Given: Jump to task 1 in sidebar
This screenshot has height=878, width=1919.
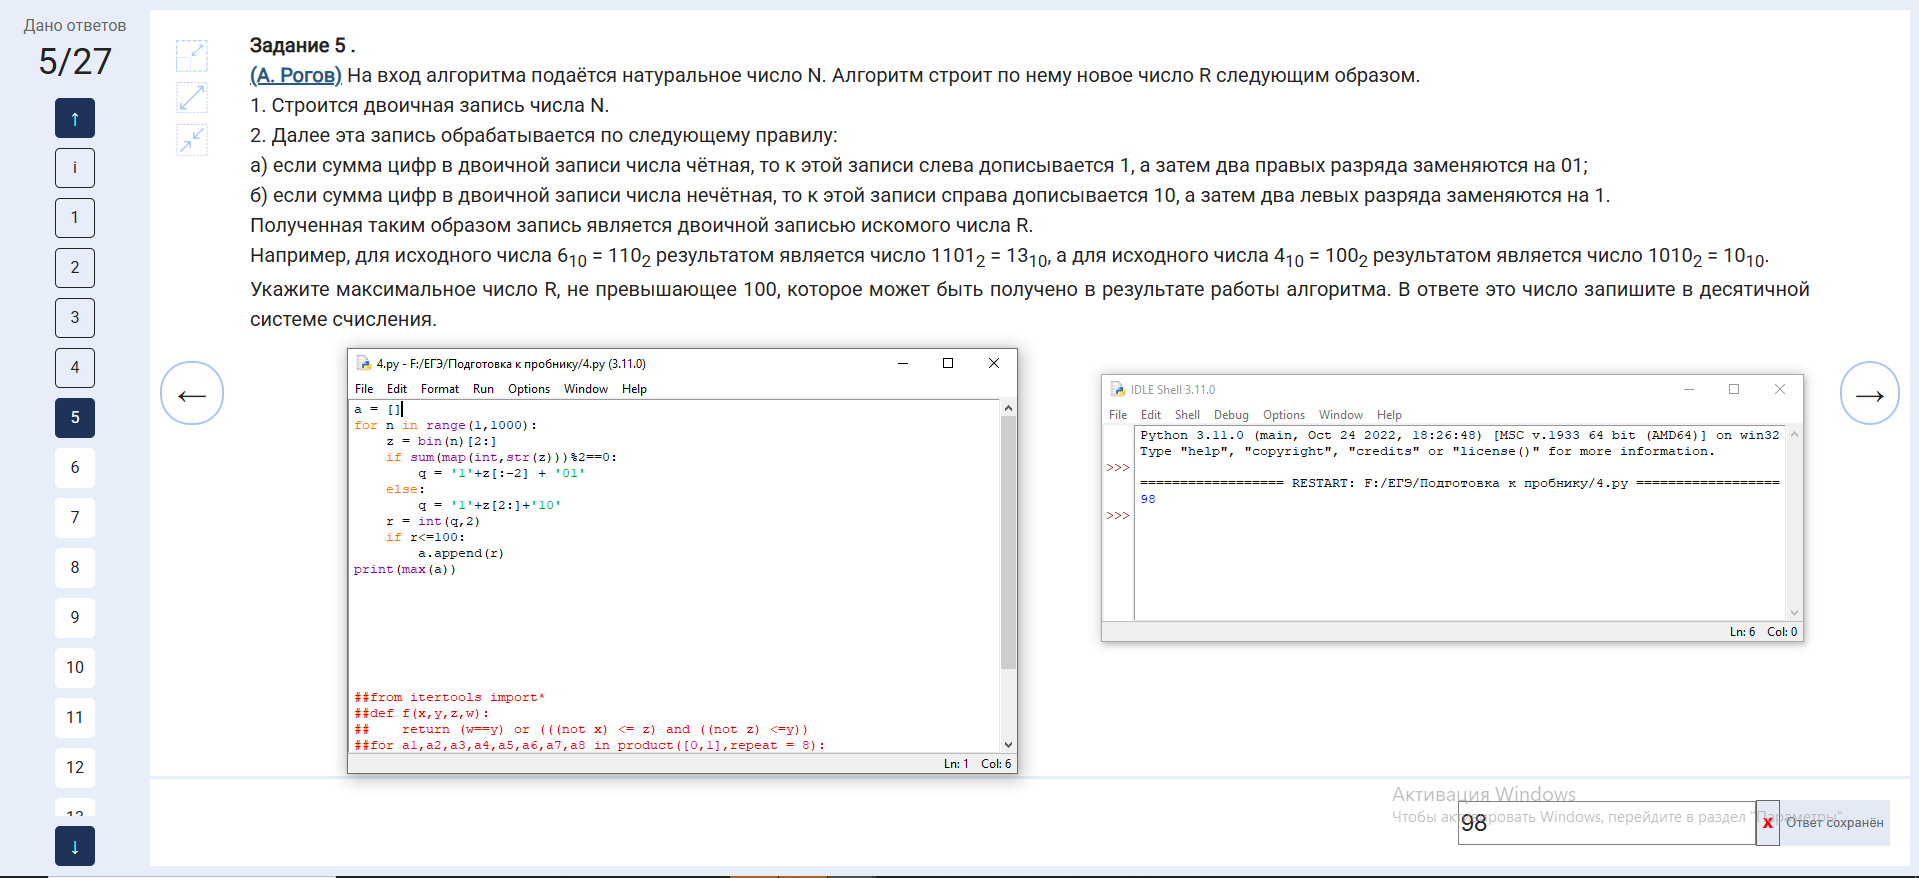Looking at the screenshot, I should (75, 218).
